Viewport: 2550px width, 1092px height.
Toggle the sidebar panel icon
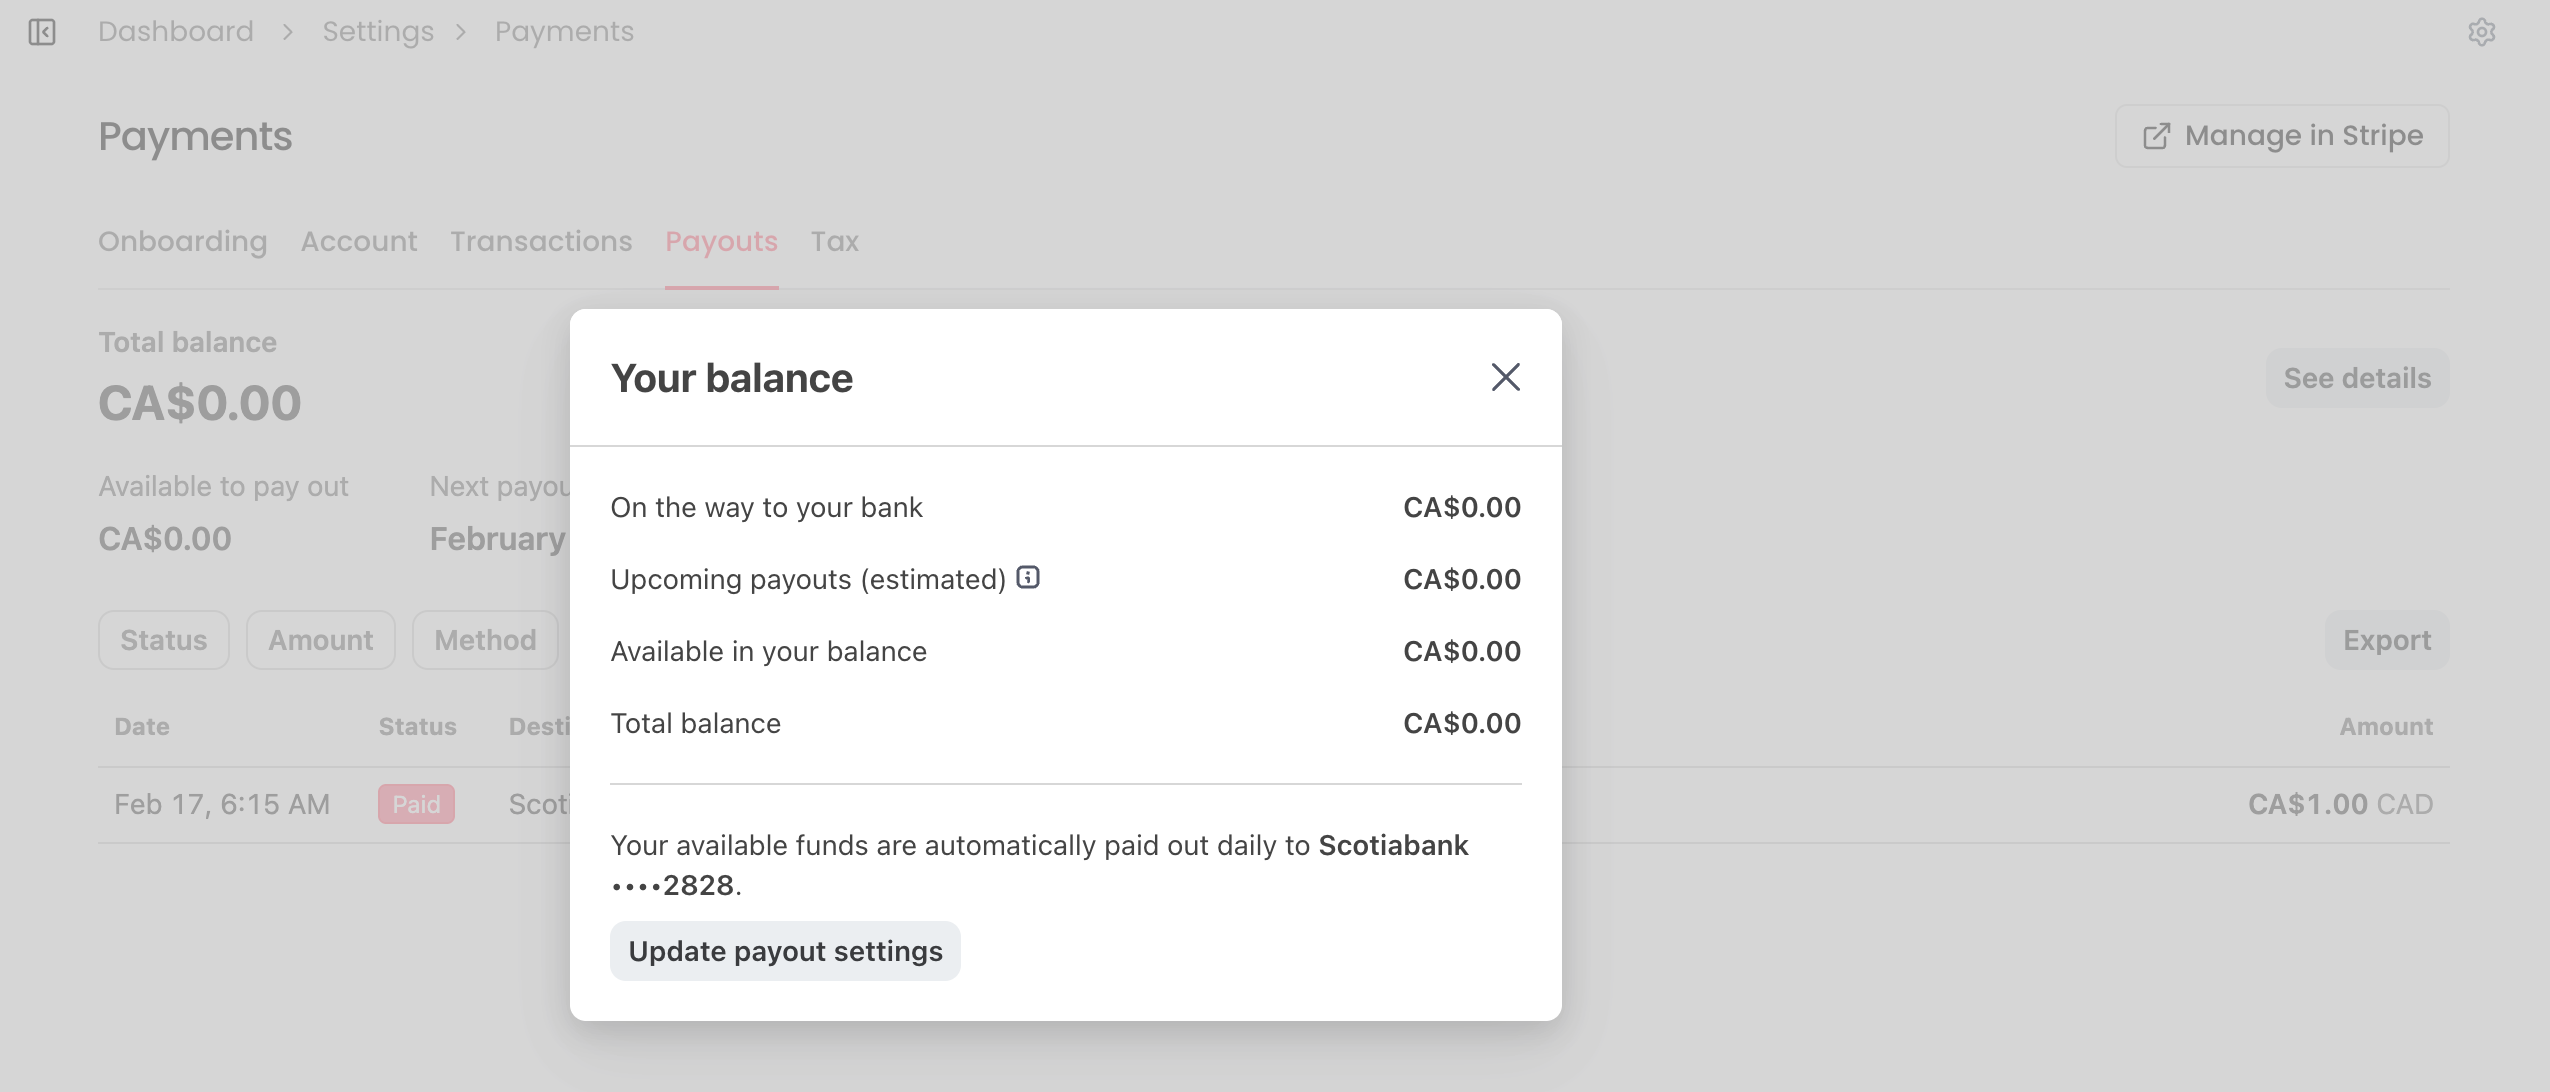pos(42,32)
